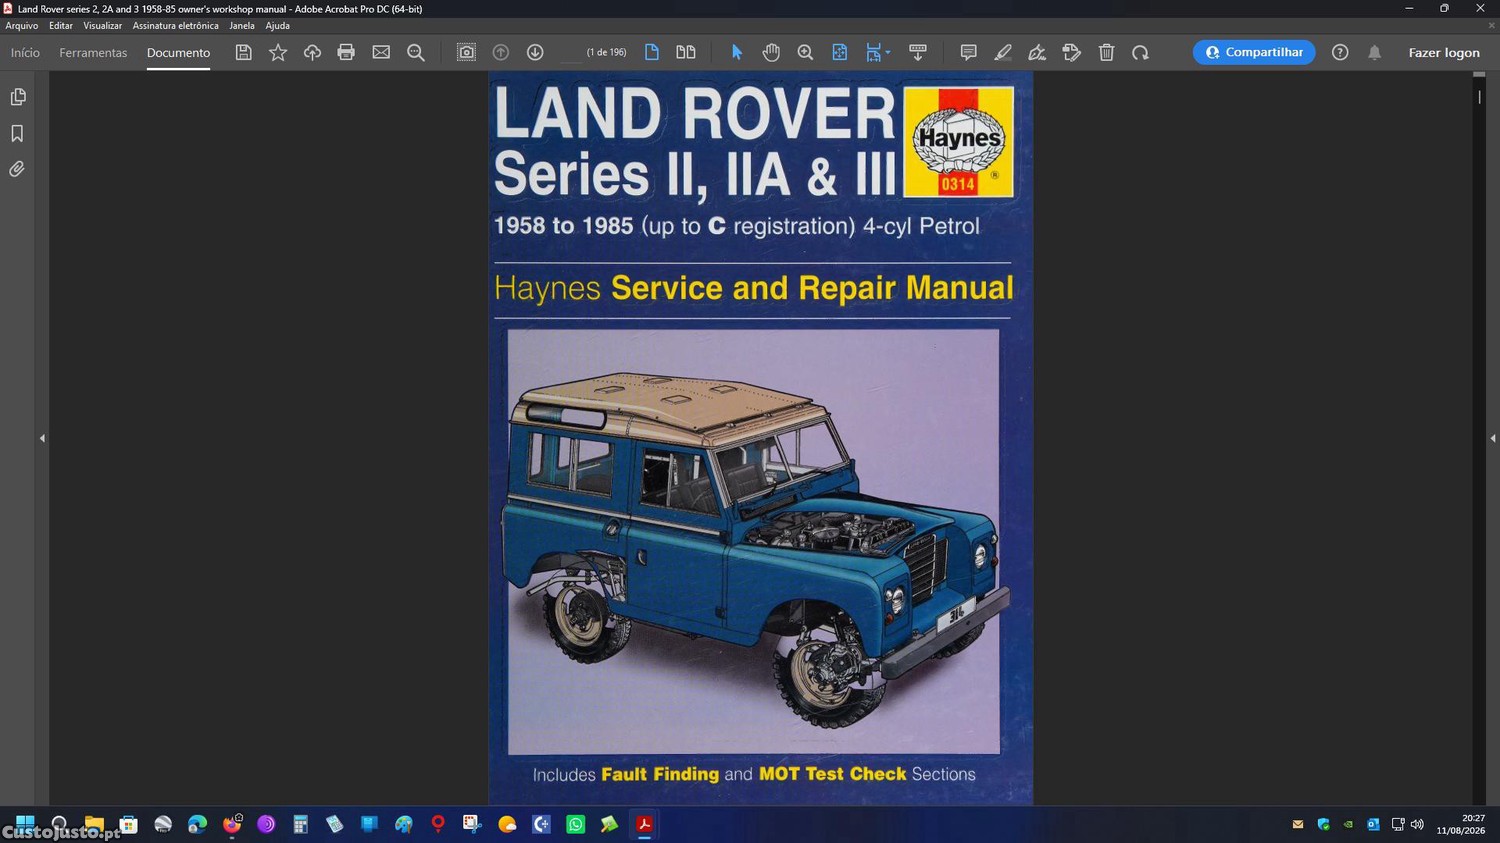Screen dimensions: 1500x843
Task: Open the Janela menu
Action: (x=242, y=26)
